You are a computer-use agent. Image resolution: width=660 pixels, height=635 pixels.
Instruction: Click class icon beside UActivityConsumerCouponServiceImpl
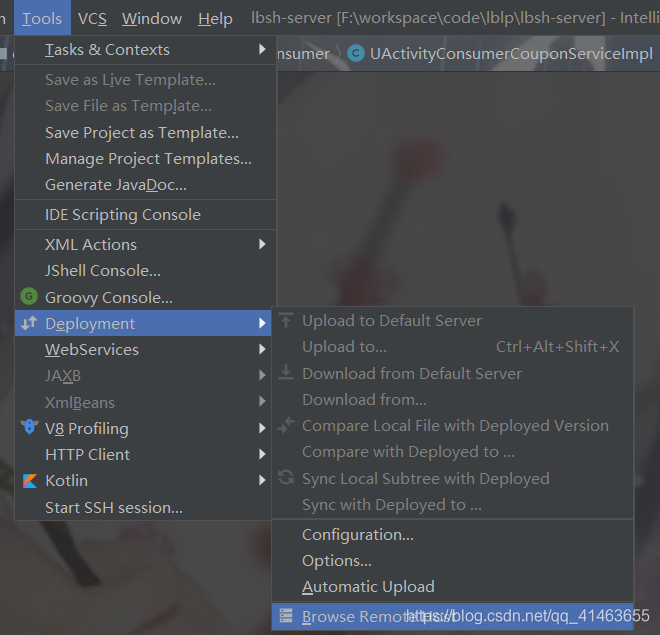click(356, 53)
